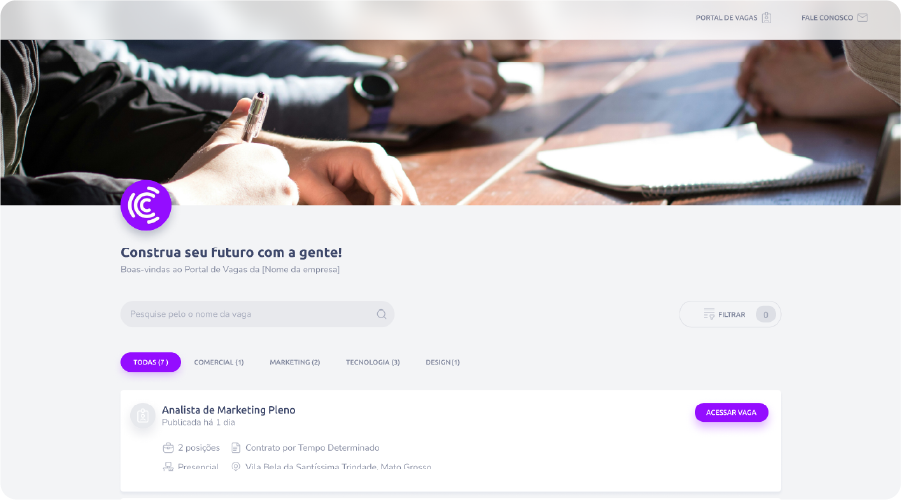
Task: Open the Tecnologia (3) tab
Action: (373, 362)
